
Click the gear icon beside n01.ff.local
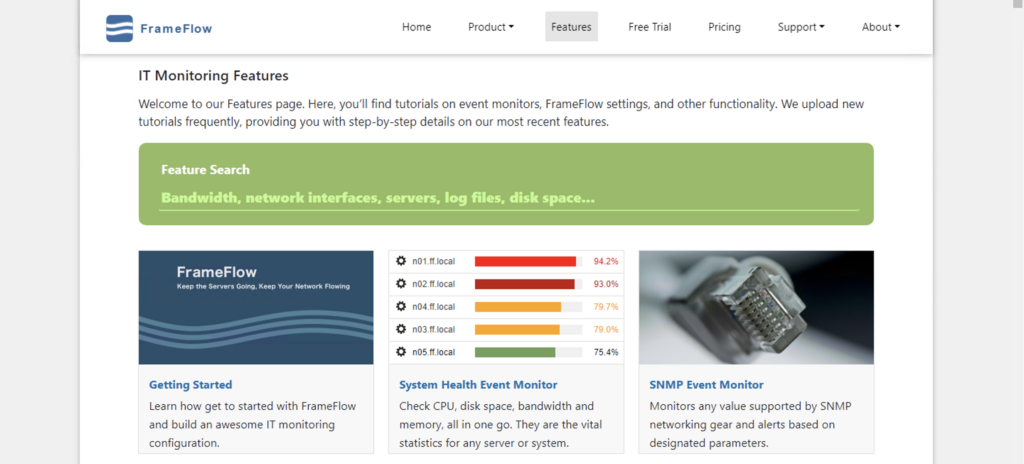click(401, 261)
